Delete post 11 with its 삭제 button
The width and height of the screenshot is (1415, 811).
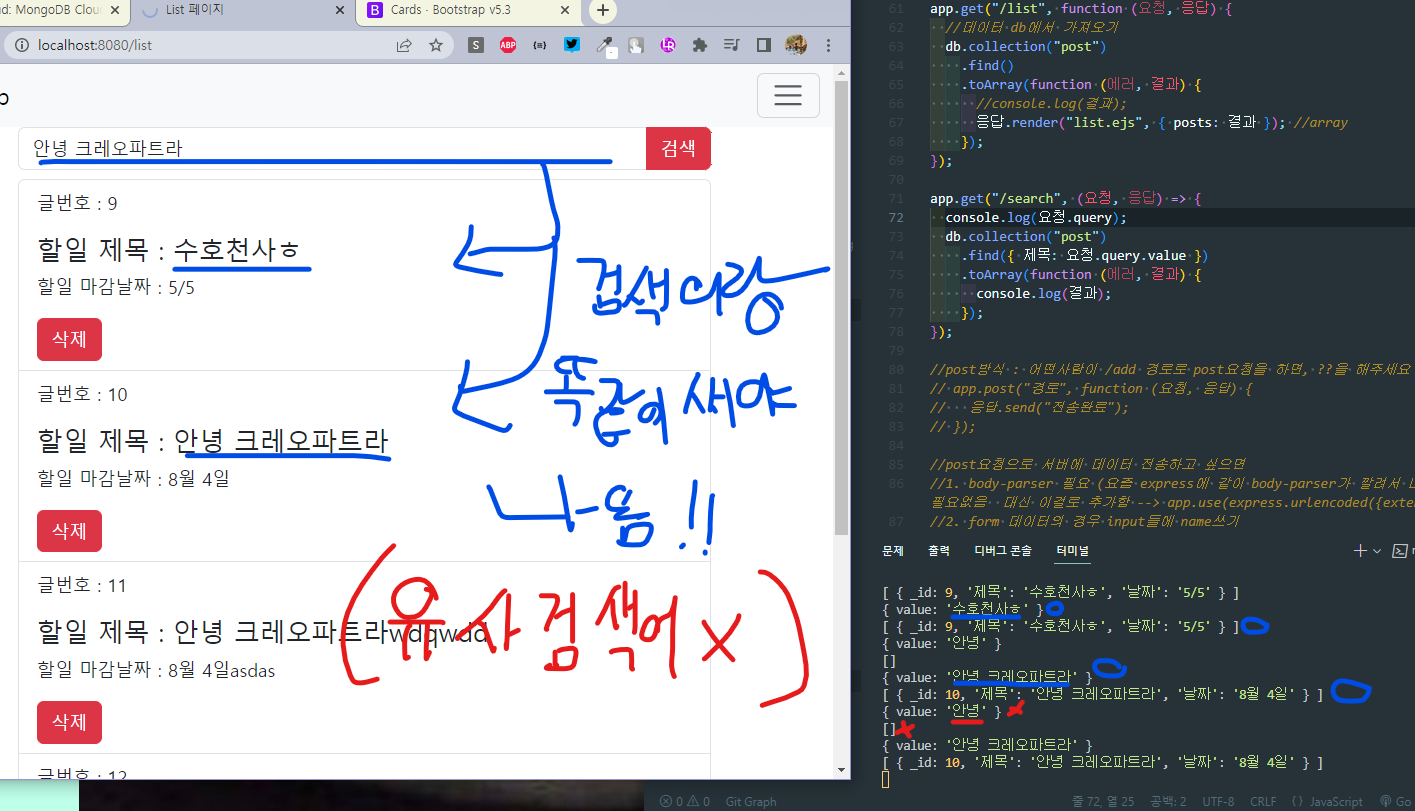click(69, 722)
